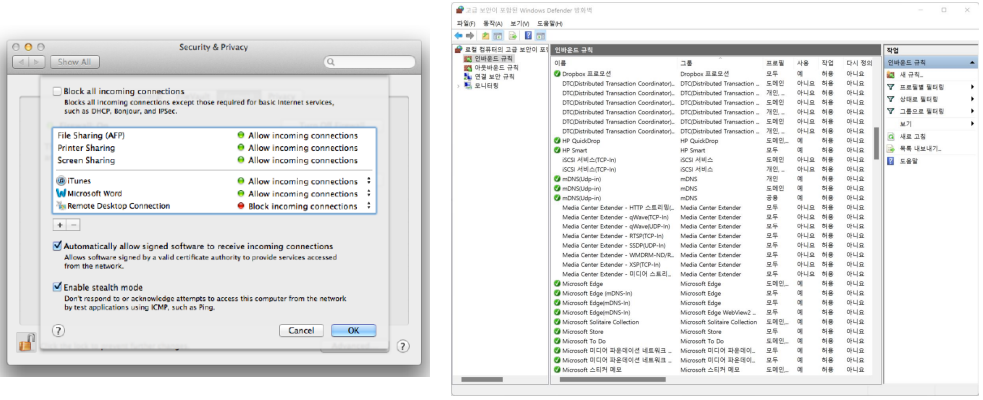Enable Block all incoming connections checkbox

coord(57,91)
